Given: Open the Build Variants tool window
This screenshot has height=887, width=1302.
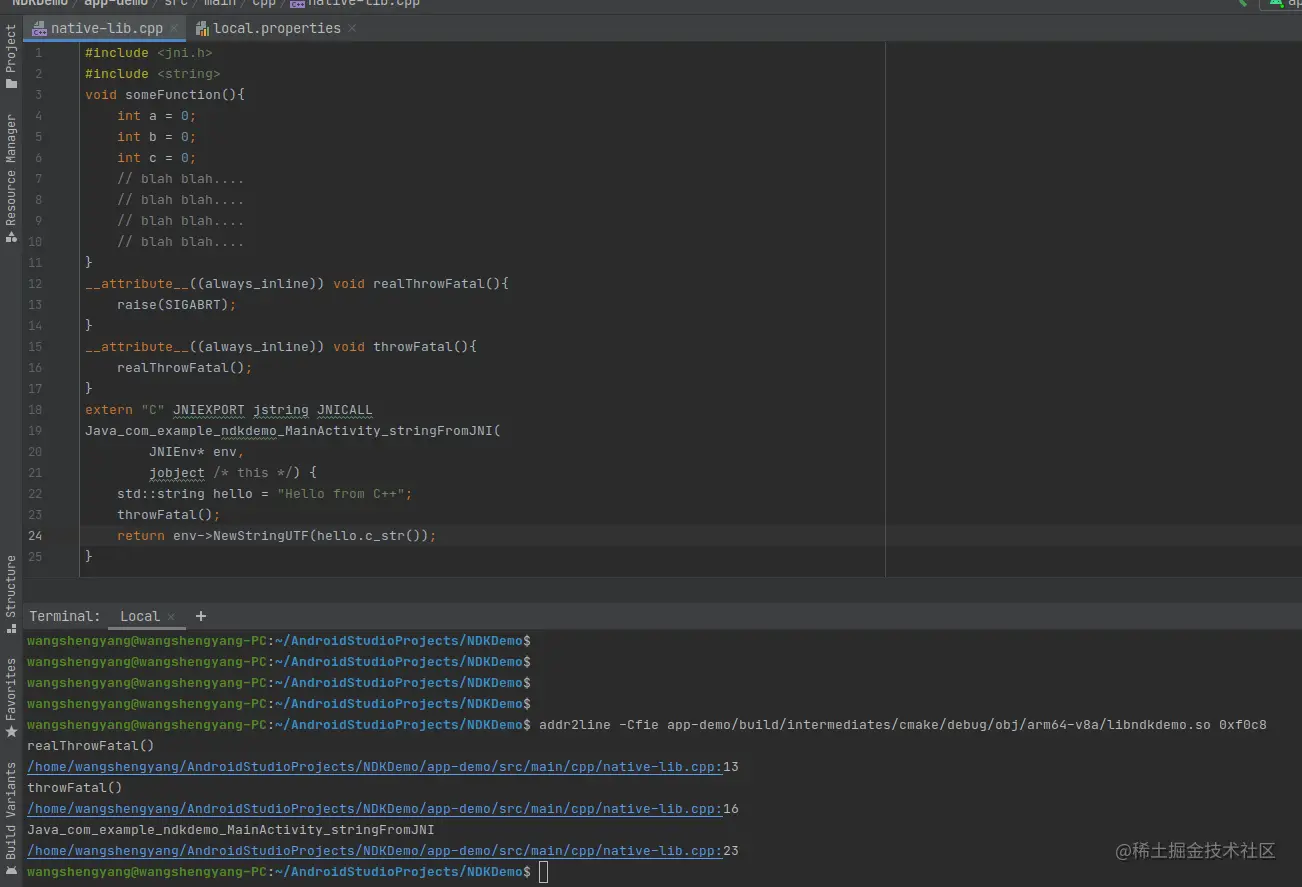Looking at the screenshot, I should (x=11, y=819).
